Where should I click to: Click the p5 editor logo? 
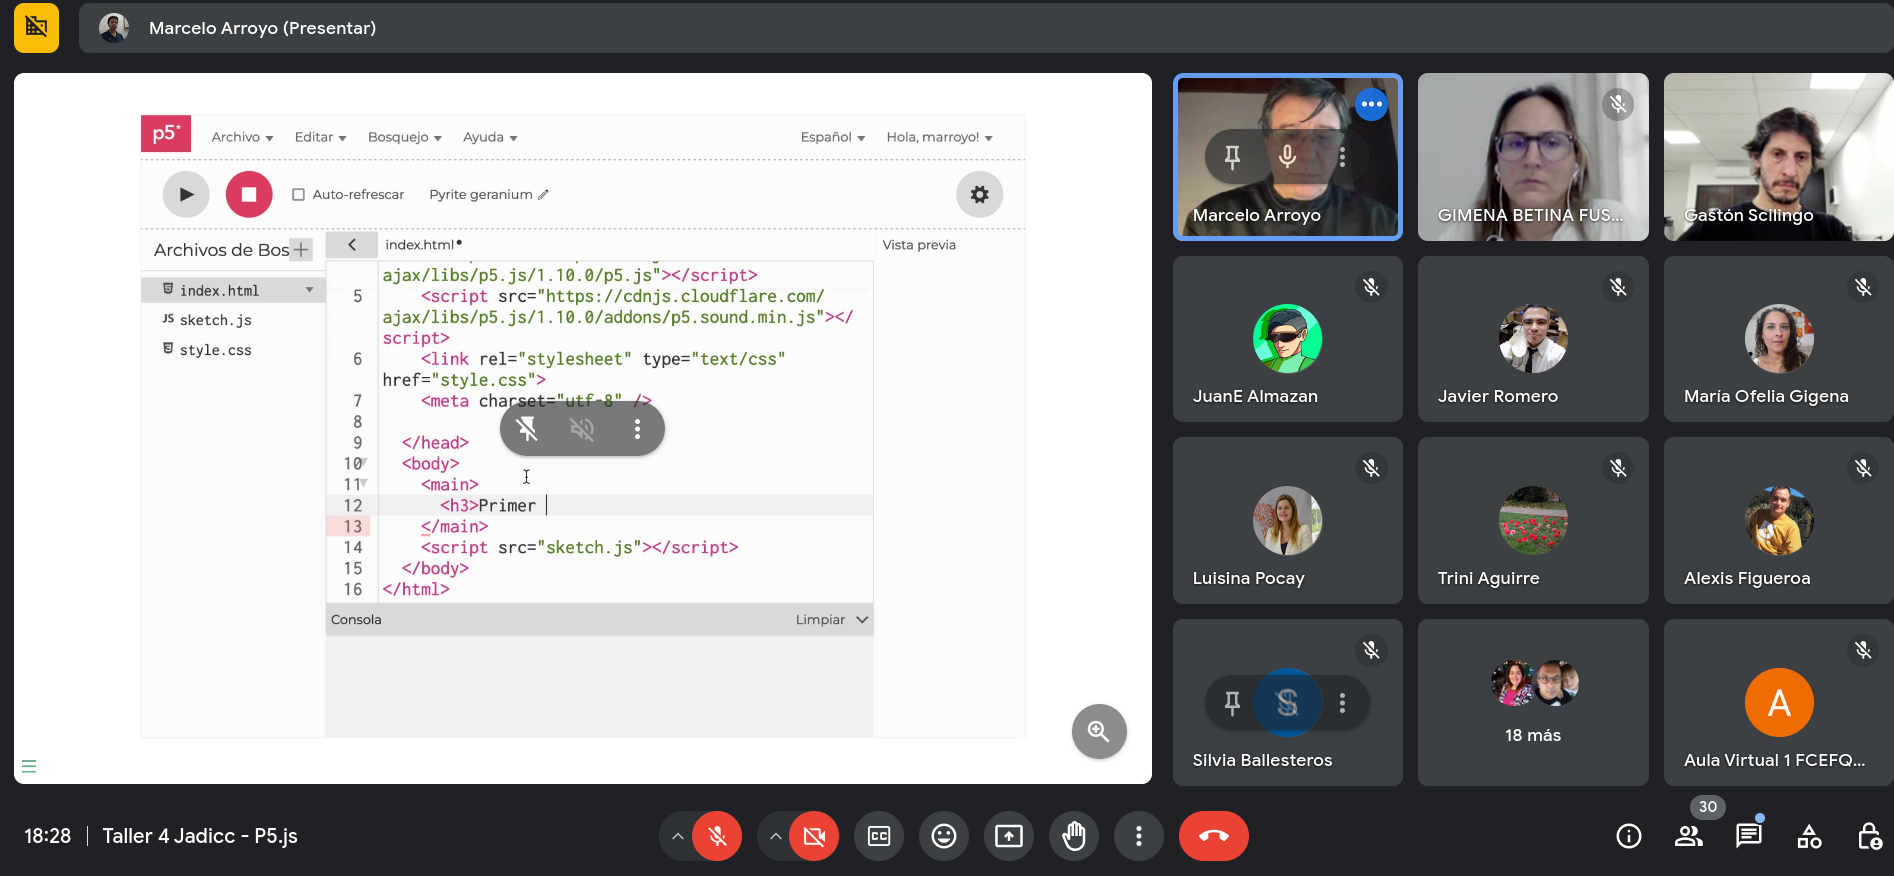[165, 134]
